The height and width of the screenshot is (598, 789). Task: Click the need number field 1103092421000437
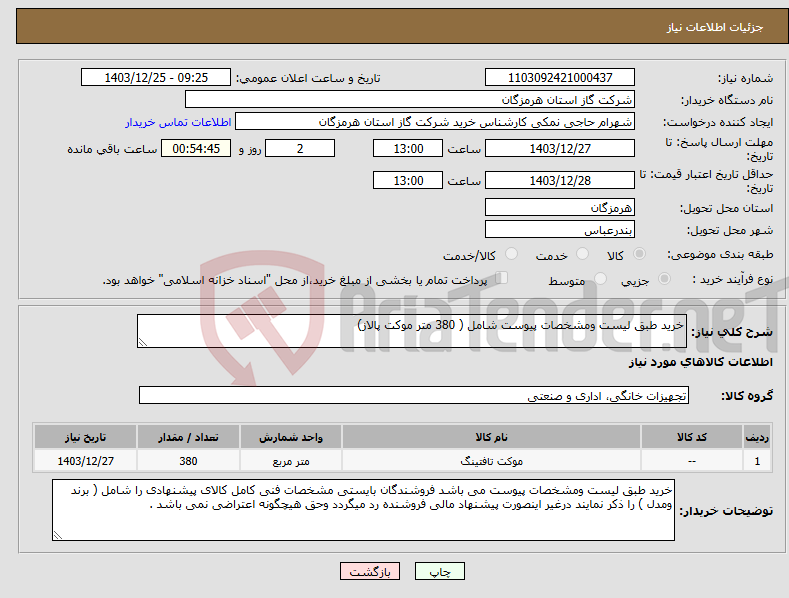(560, 78)
